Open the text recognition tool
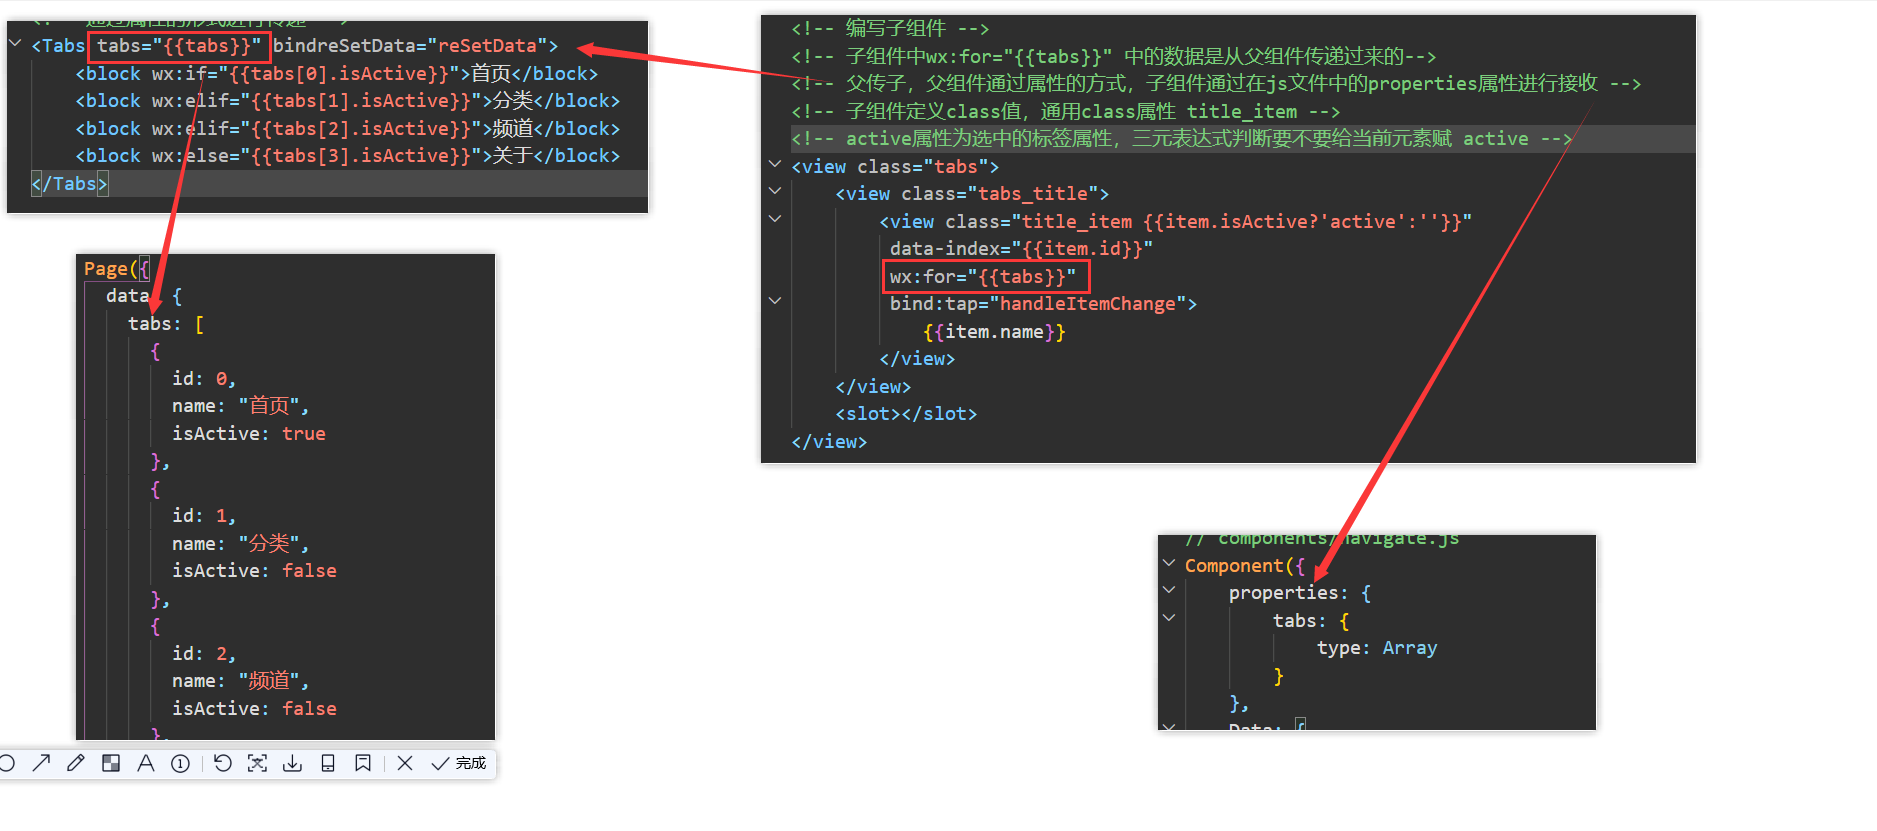The image size is (1877, 831). tap(257, 763)
